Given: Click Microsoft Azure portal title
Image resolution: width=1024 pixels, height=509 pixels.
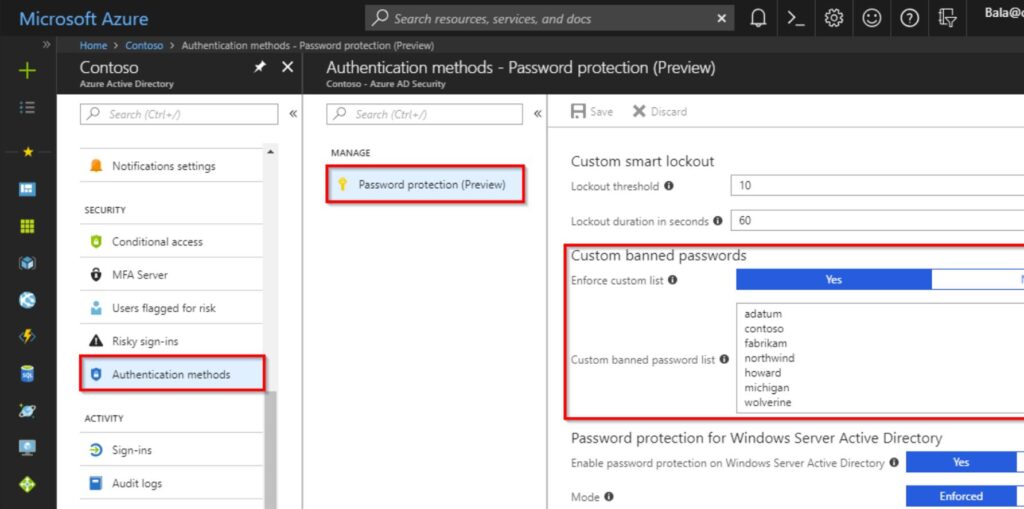Looking at the screenshot, I should pyautogui.click(x=84, y=18).
